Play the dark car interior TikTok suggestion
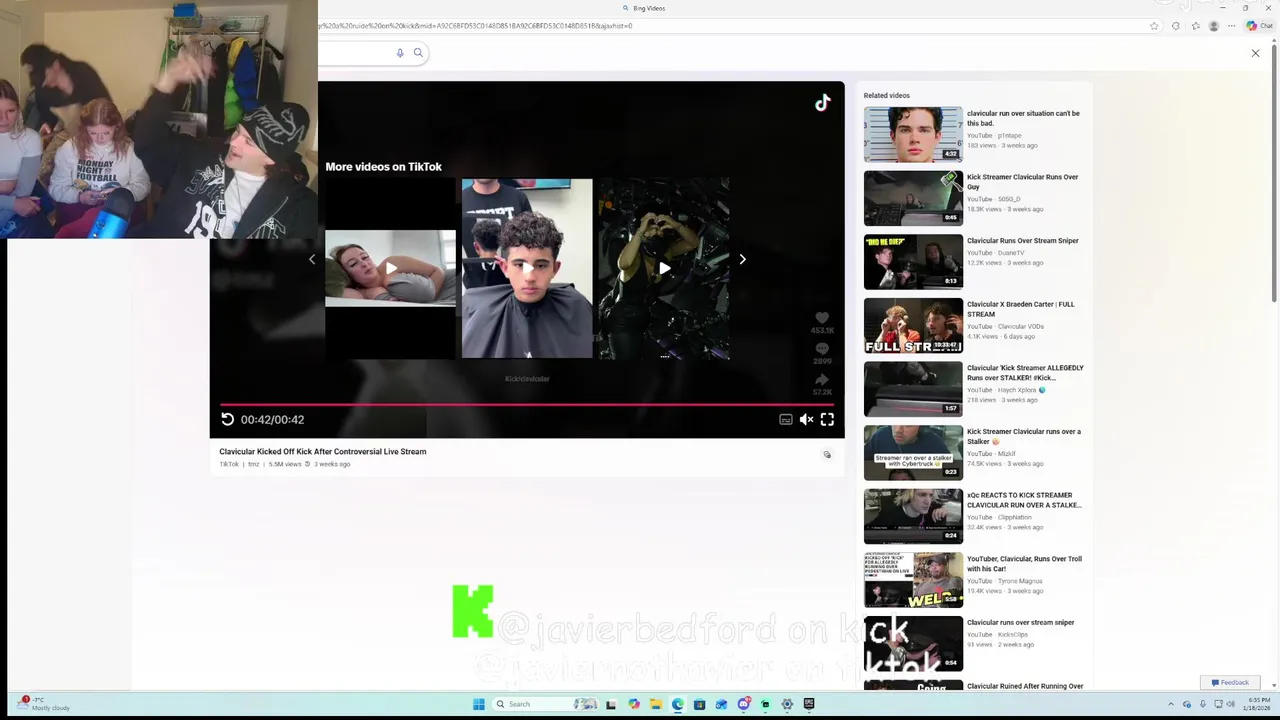1280x720 pixels. pos(664,268)
